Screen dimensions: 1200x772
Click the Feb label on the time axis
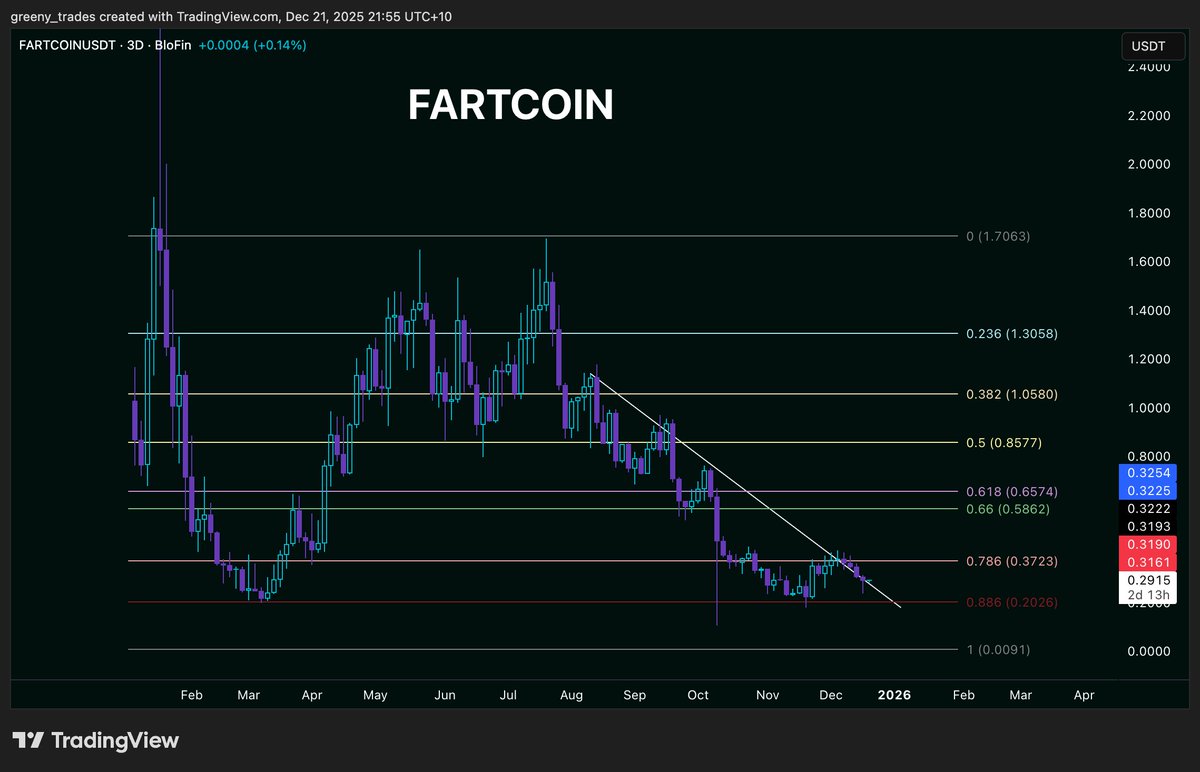click(x=191, y=694)
